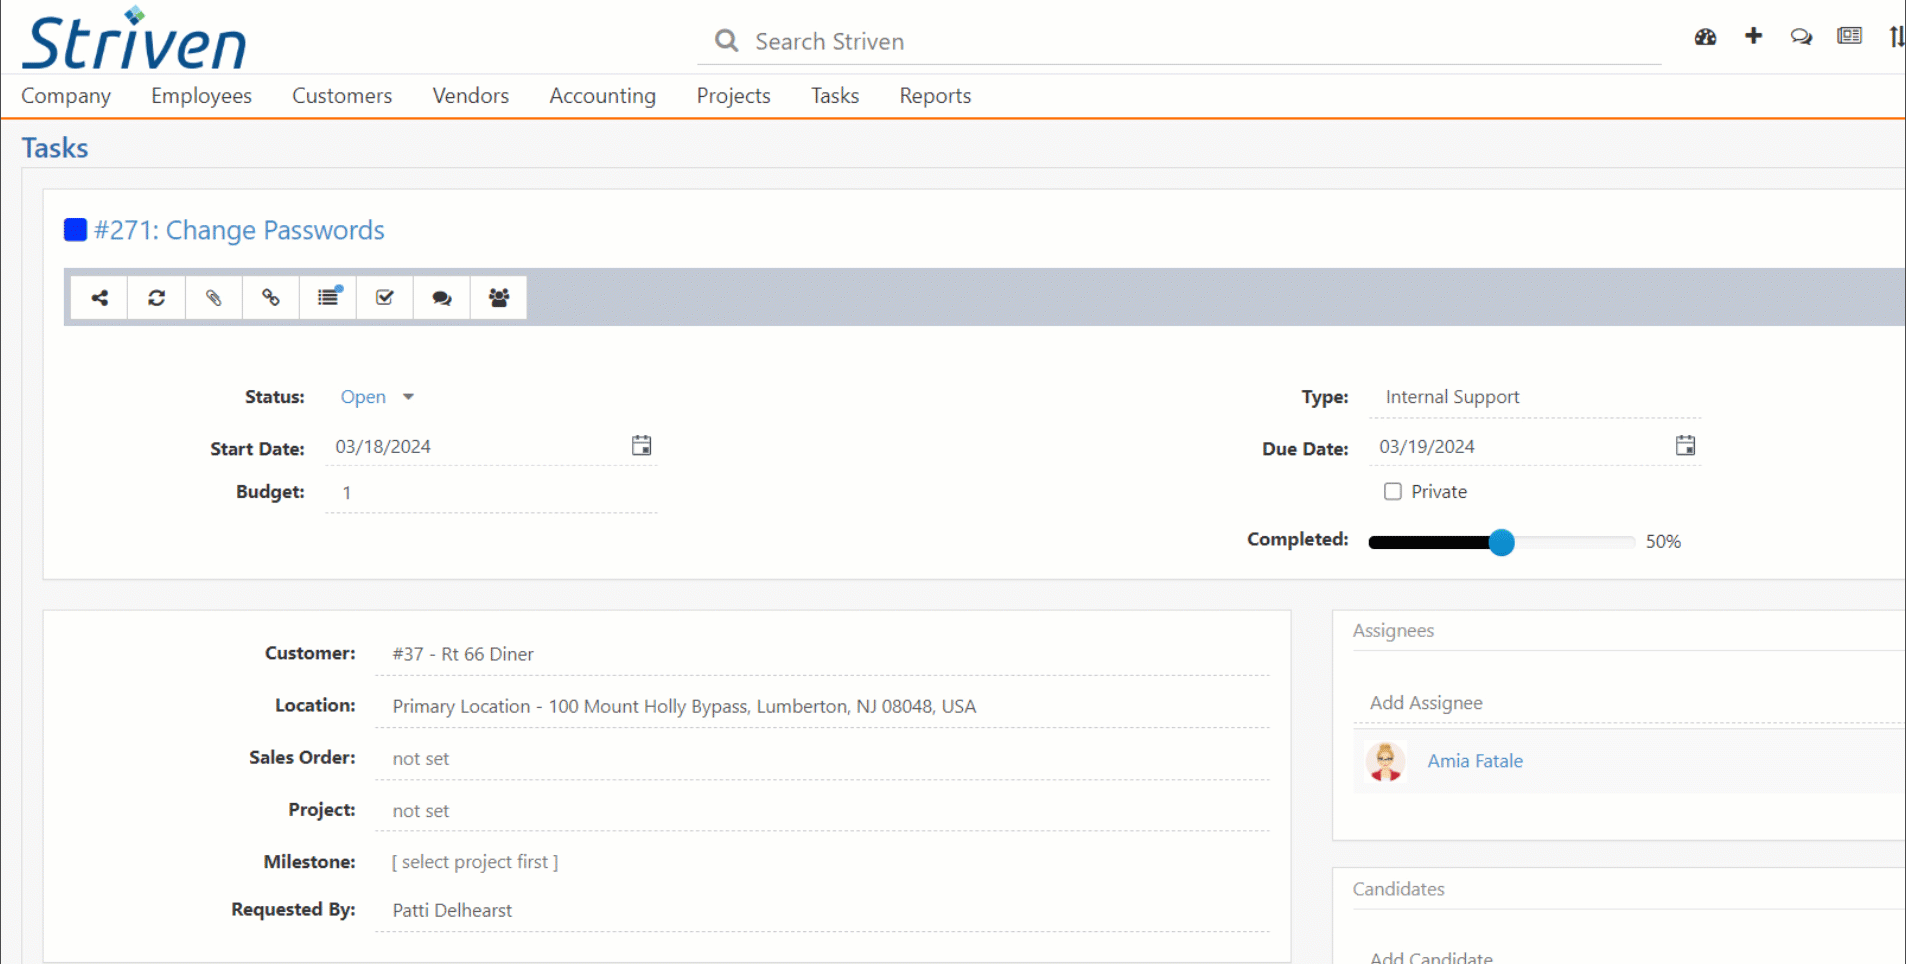Open the Customers menu
The height and width of the screenshot is (964, 1906).
(342, 96)
